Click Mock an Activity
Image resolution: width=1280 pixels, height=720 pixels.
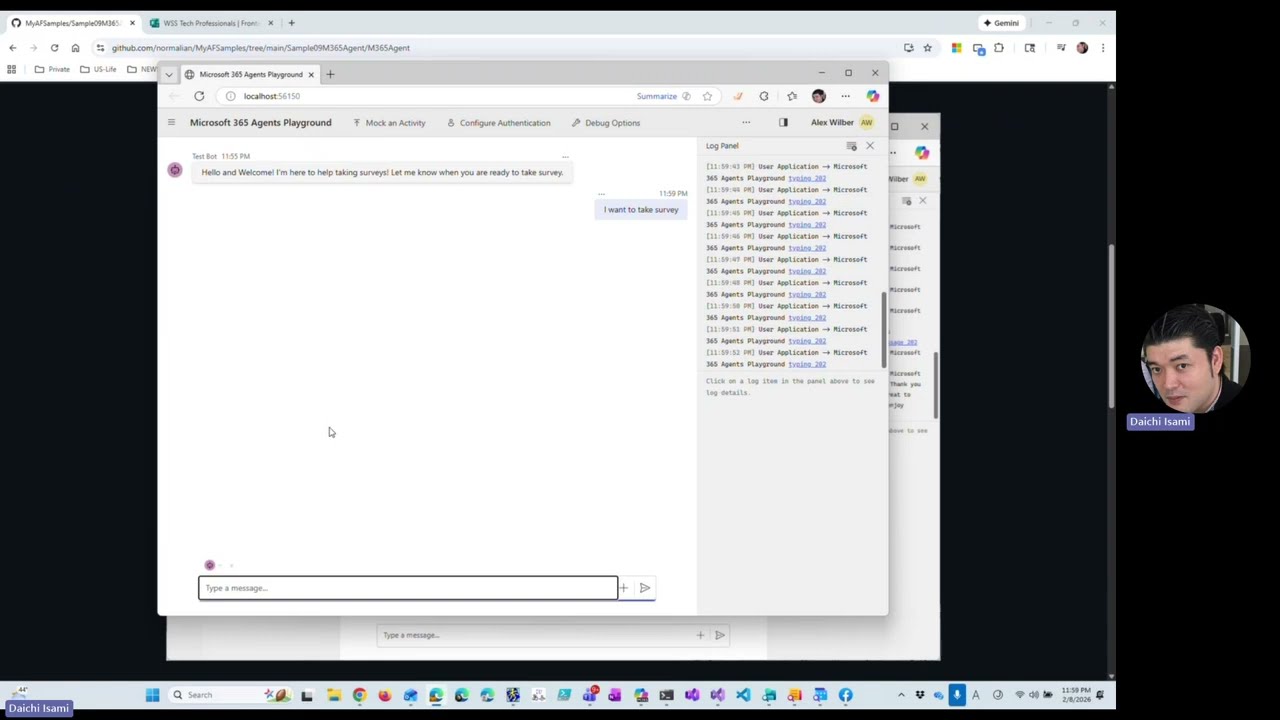389,123
